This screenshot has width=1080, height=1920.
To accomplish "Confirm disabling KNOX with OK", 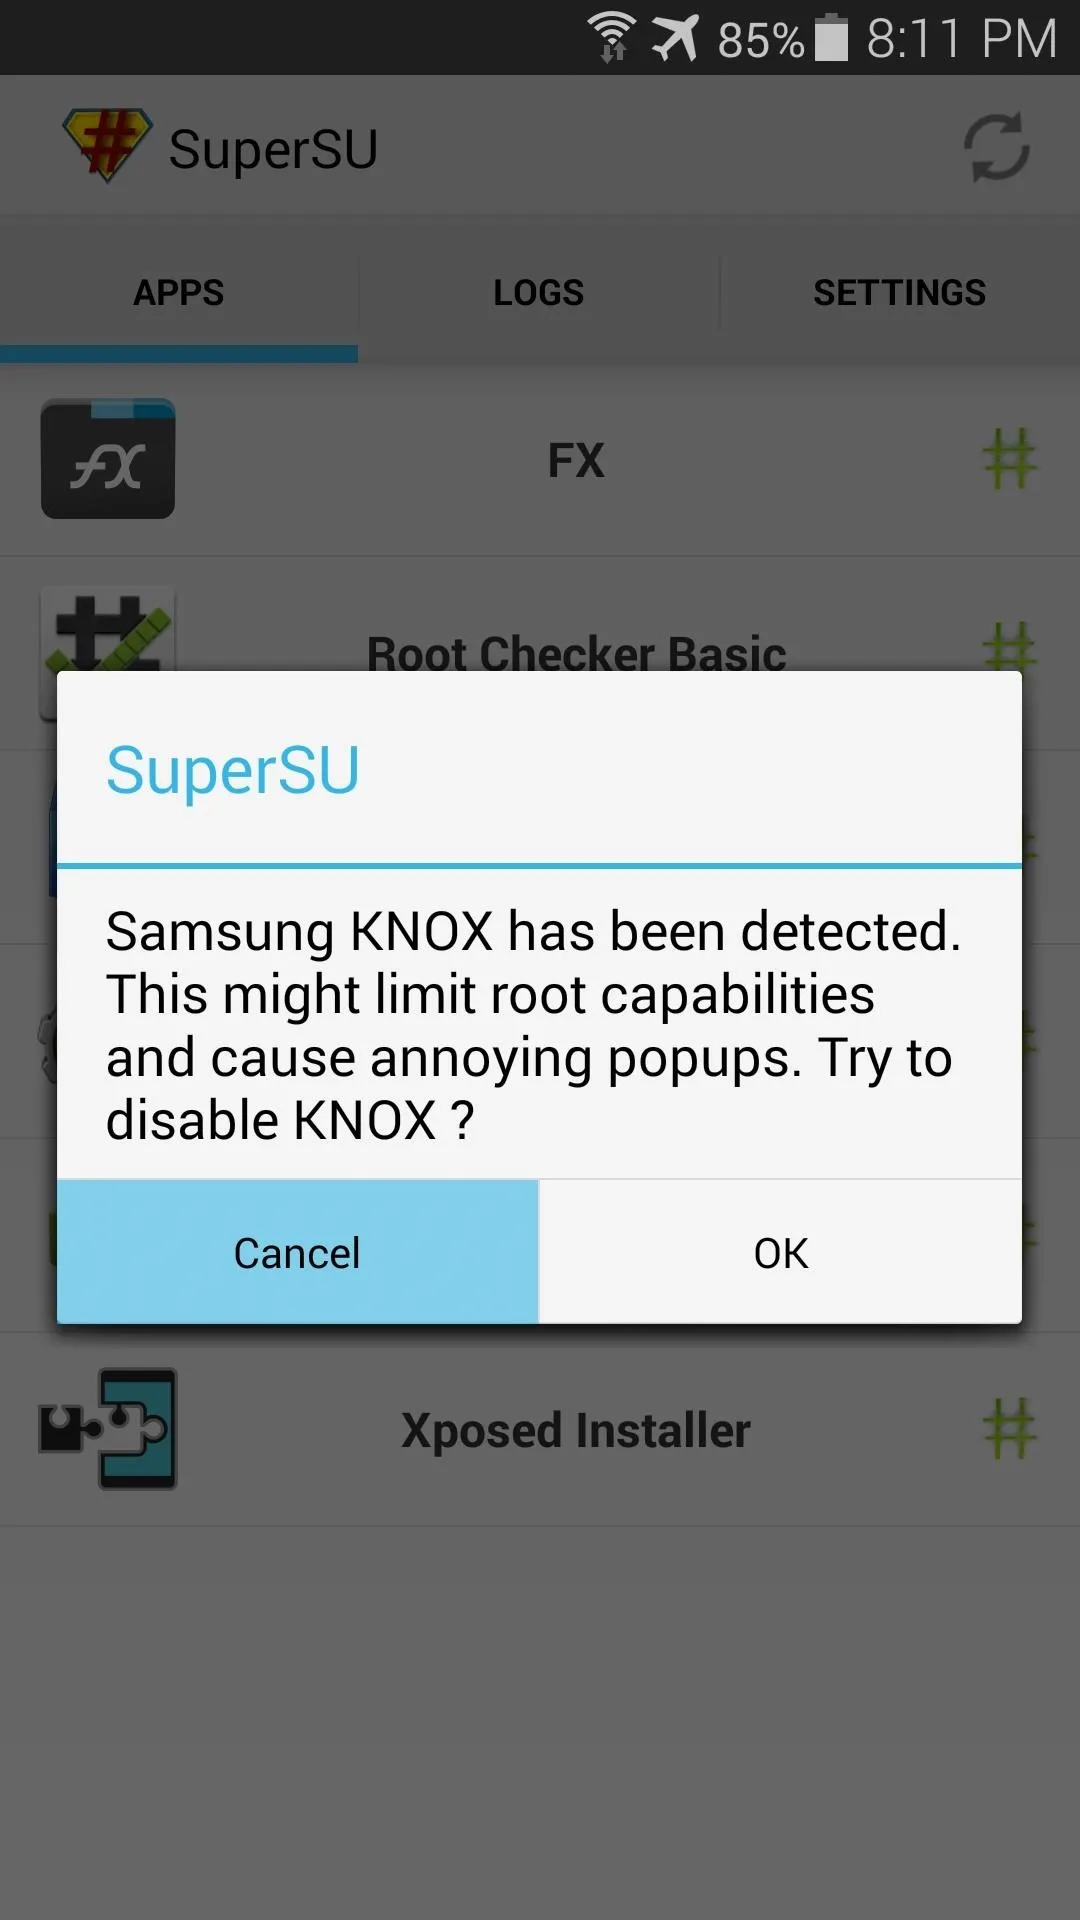I will [x=781, y=1252].
